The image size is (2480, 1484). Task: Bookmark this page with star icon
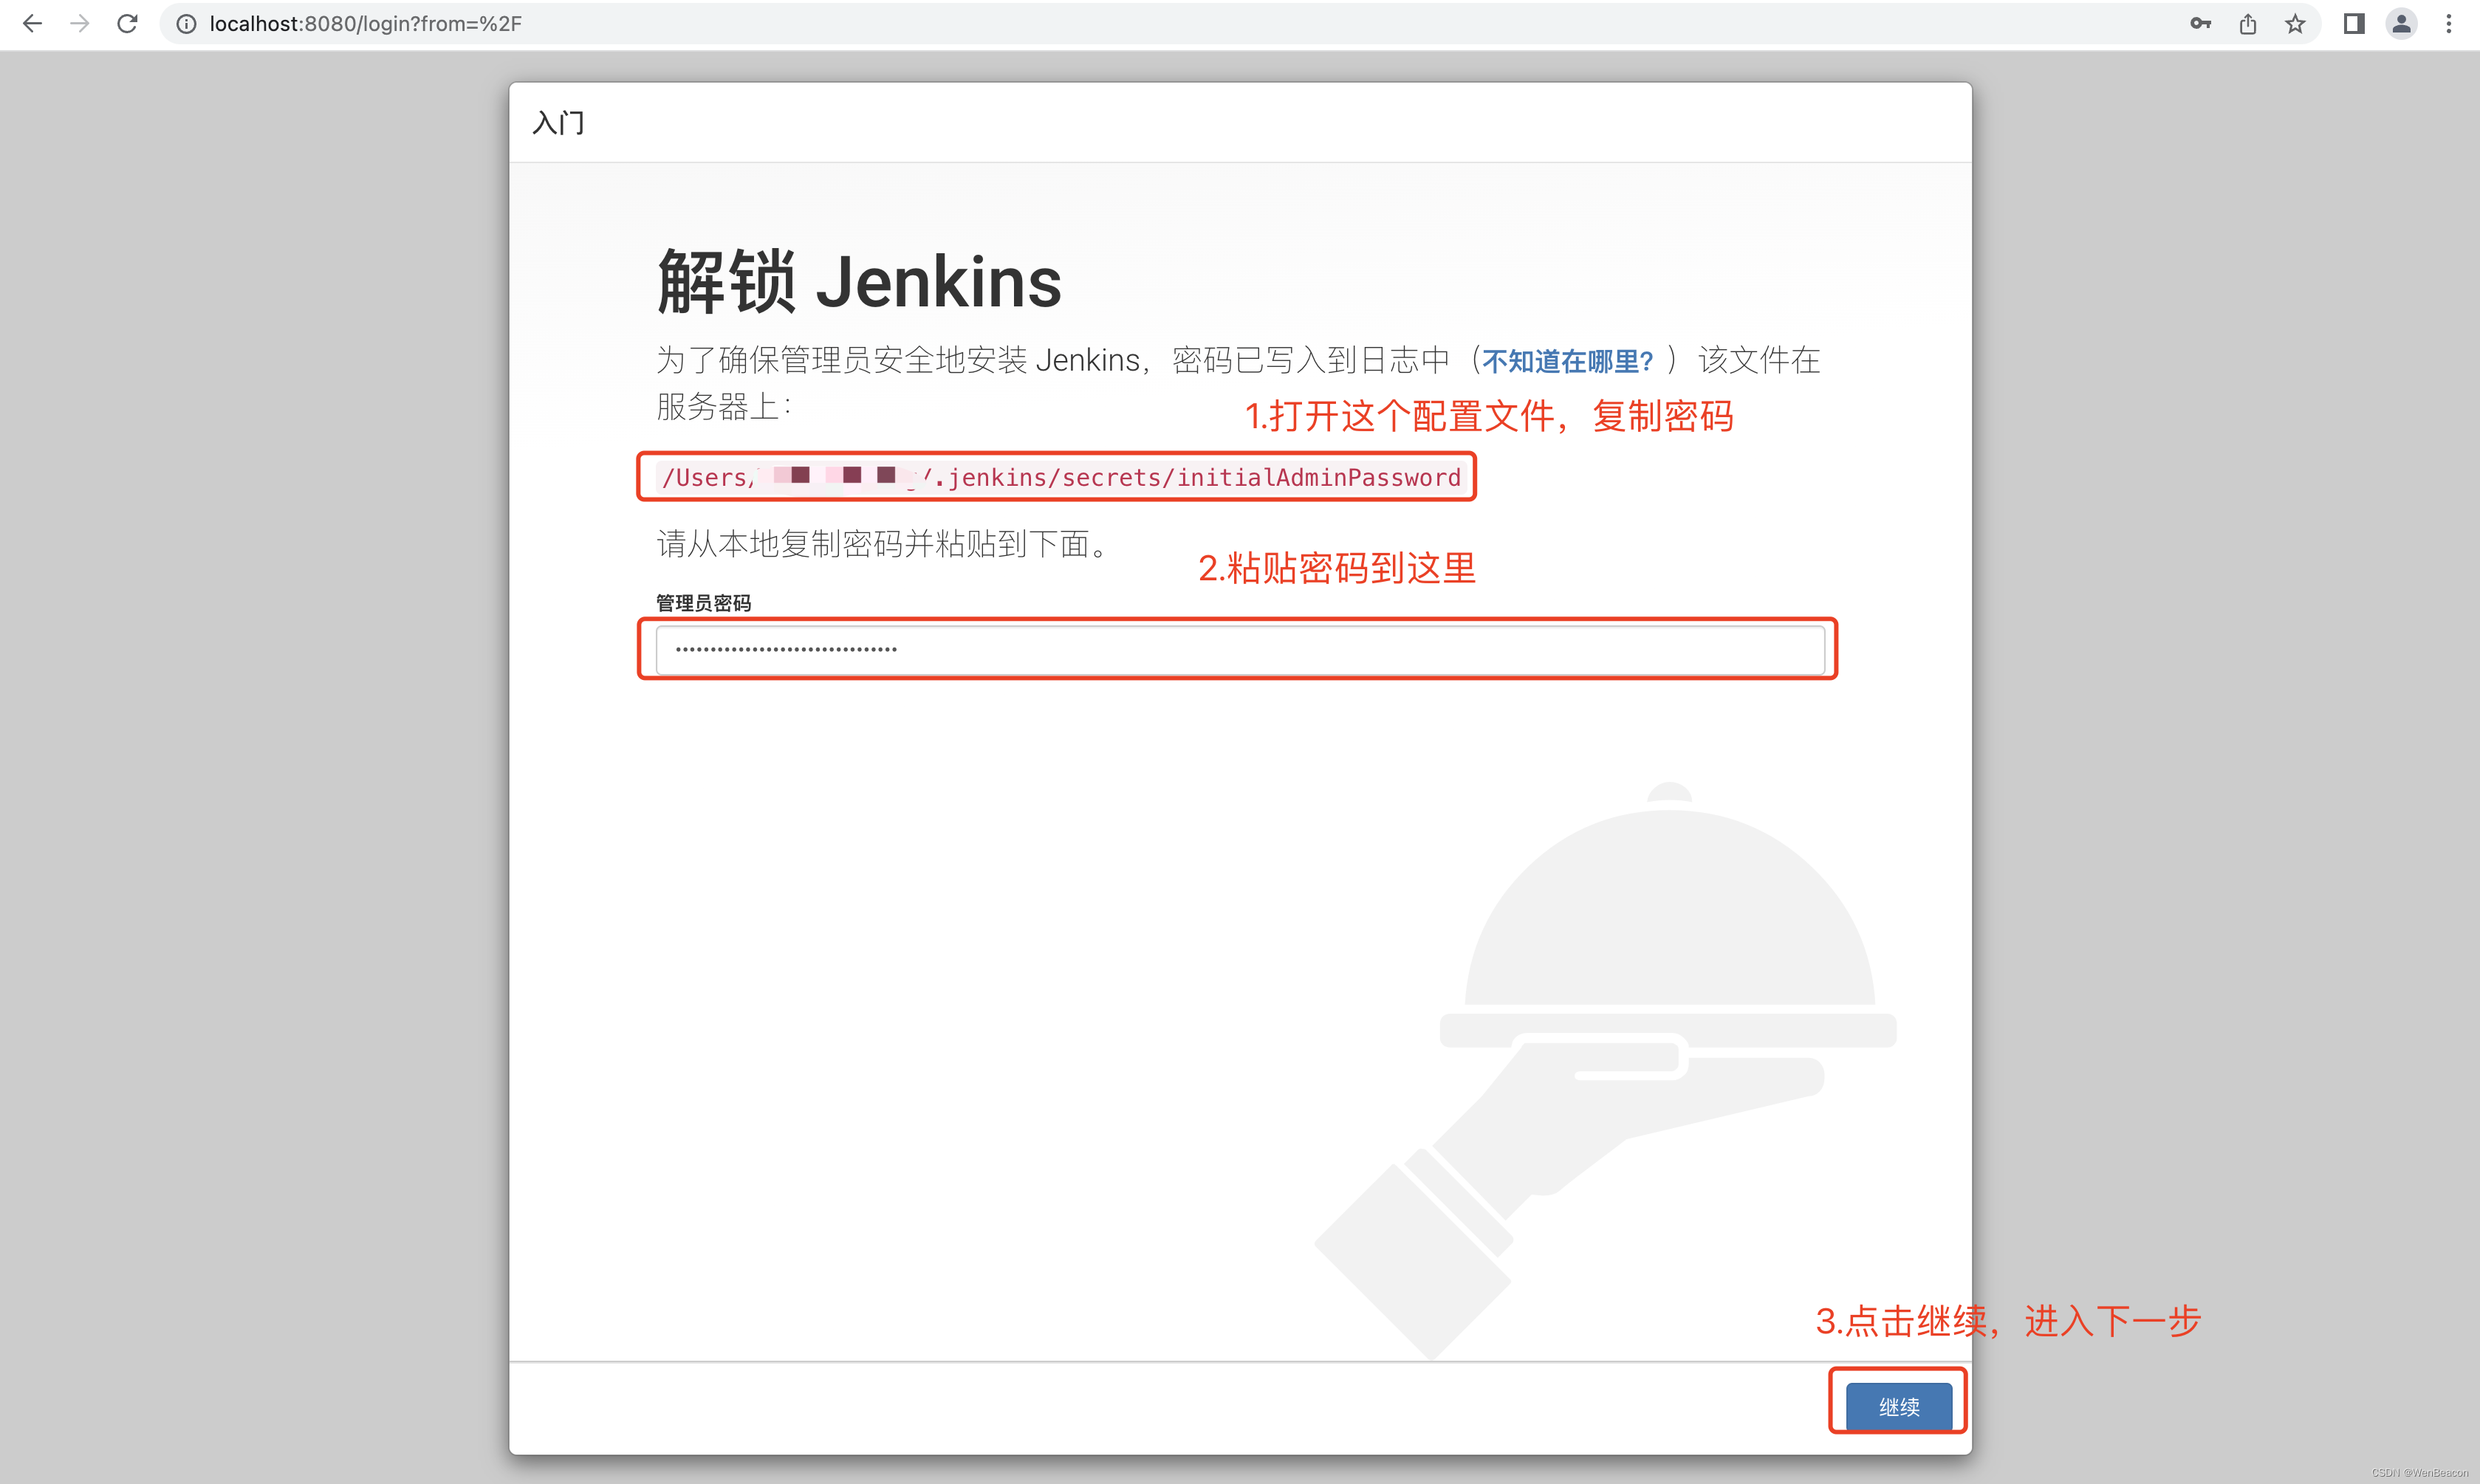pyautogui.click(x=2295, y=23)
